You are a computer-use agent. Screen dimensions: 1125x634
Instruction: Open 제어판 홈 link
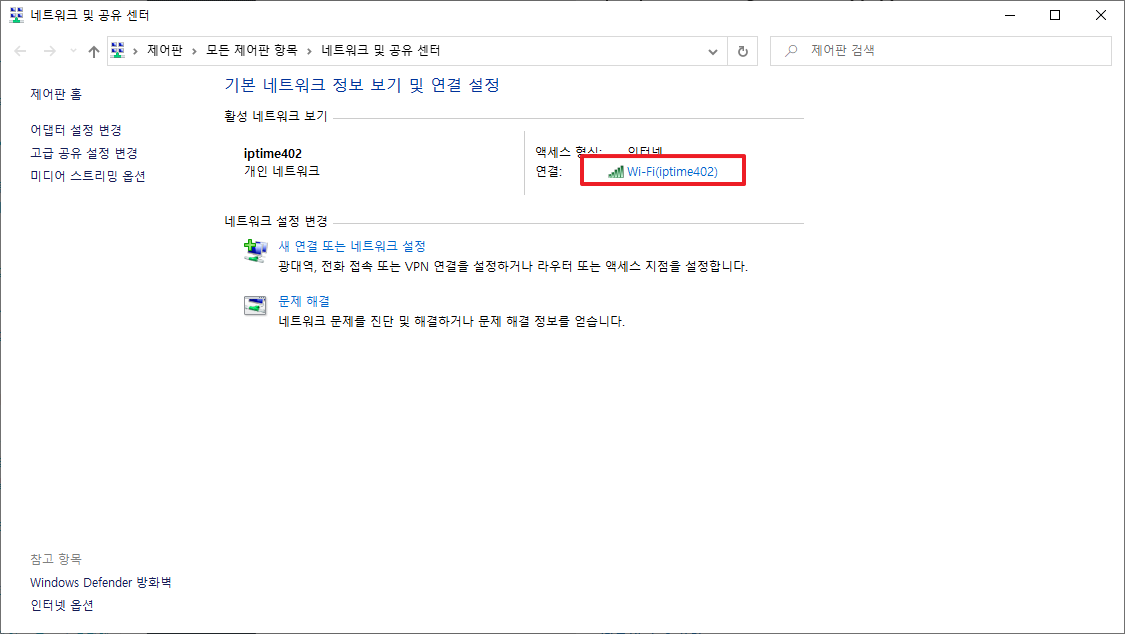click(56, 94)
